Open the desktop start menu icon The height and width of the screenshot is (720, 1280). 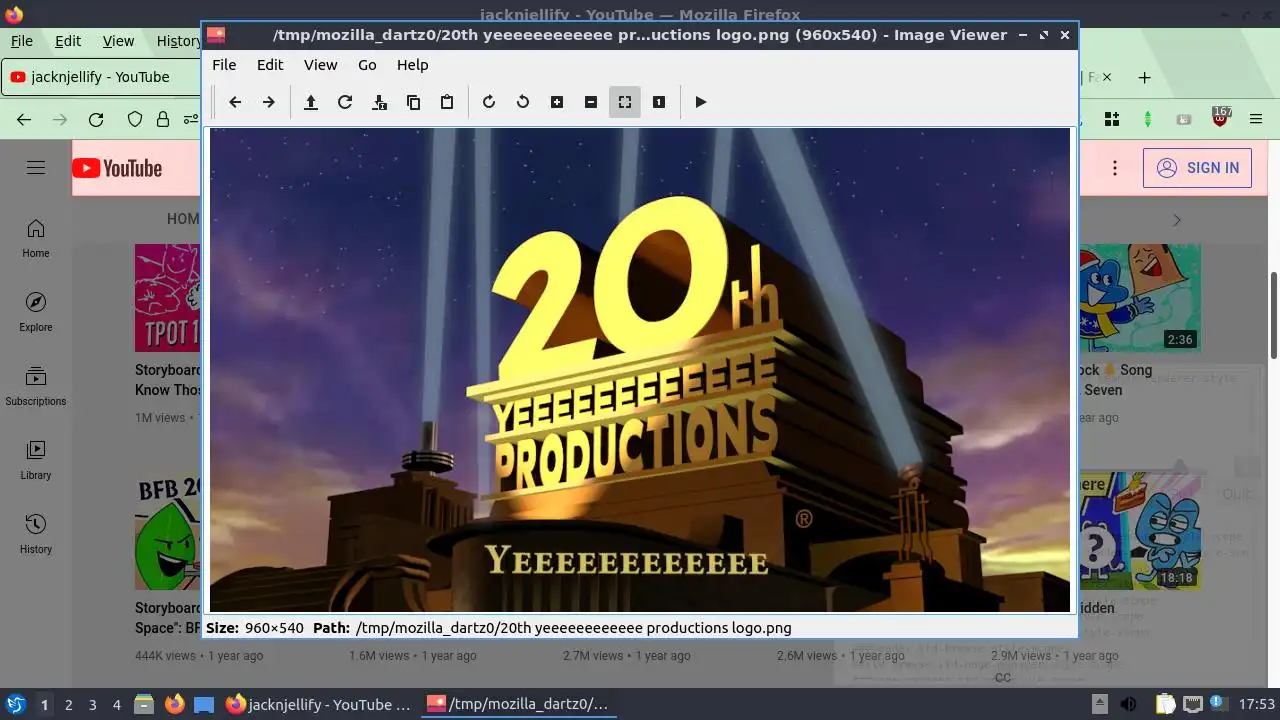coord(15,704)
